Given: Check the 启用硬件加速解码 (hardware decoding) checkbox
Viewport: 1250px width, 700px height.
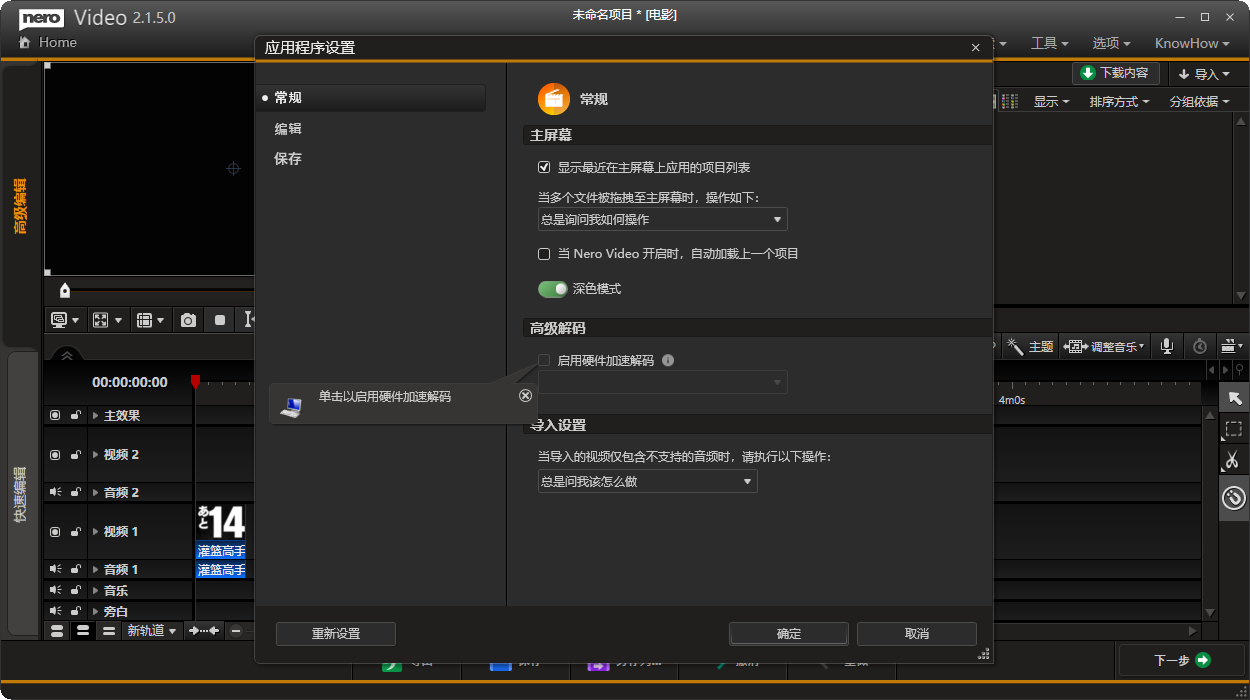Looking at the screenshot, I should pos(544,360).
